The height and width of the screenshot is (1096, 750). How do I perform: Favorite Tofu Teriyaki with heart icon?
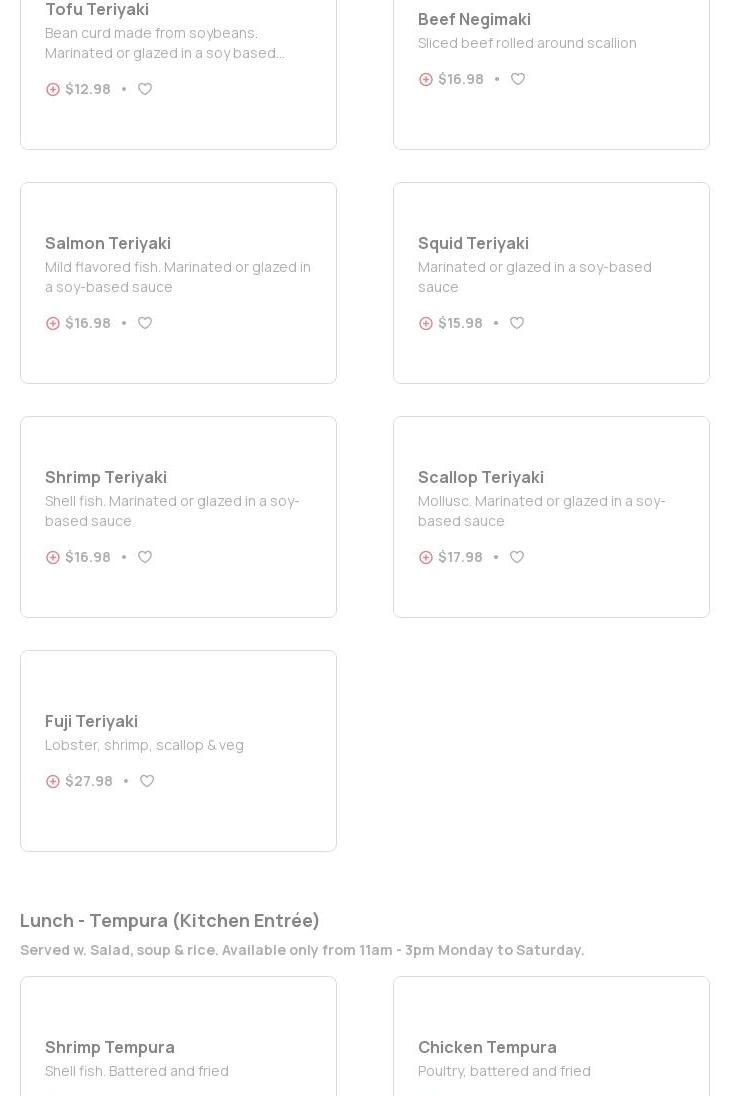pyautogui.click(x=145, y=89)
